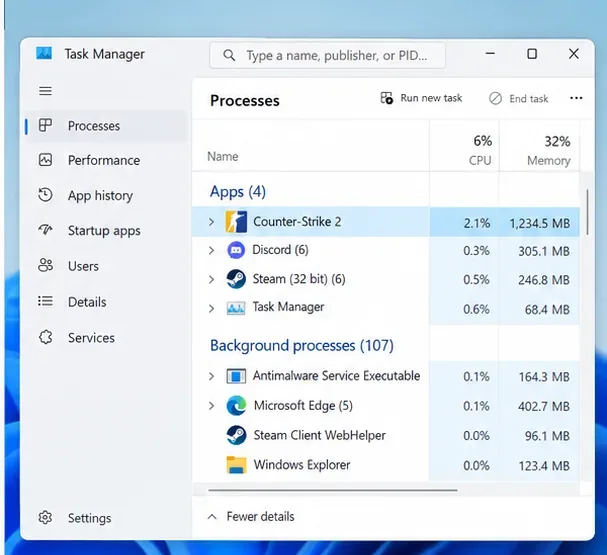Collapse view with Fewer details chevron
This screenshot has width=607, height=555.
click(212, 517)
